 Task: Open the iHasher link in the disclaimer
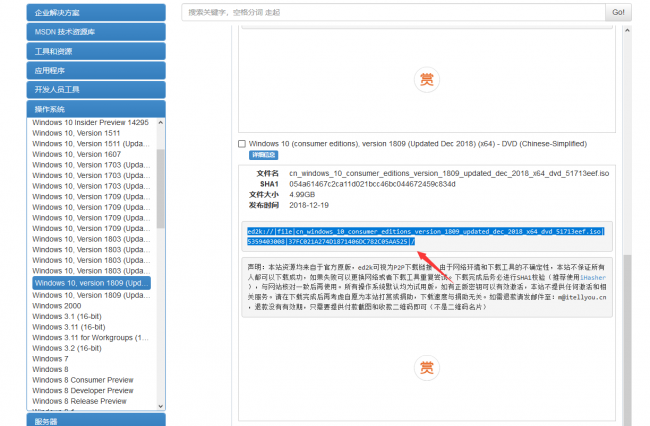(593, 277)
